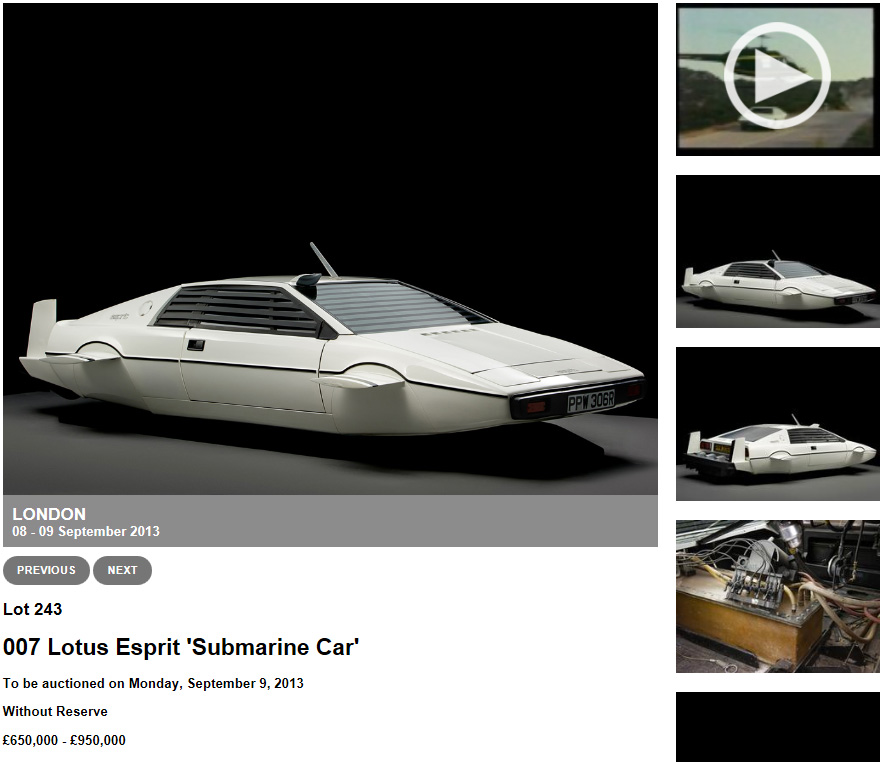Click the PPW 306R license plate in the main photo
This screenshot has height=762, width=881.
[591, 401]
